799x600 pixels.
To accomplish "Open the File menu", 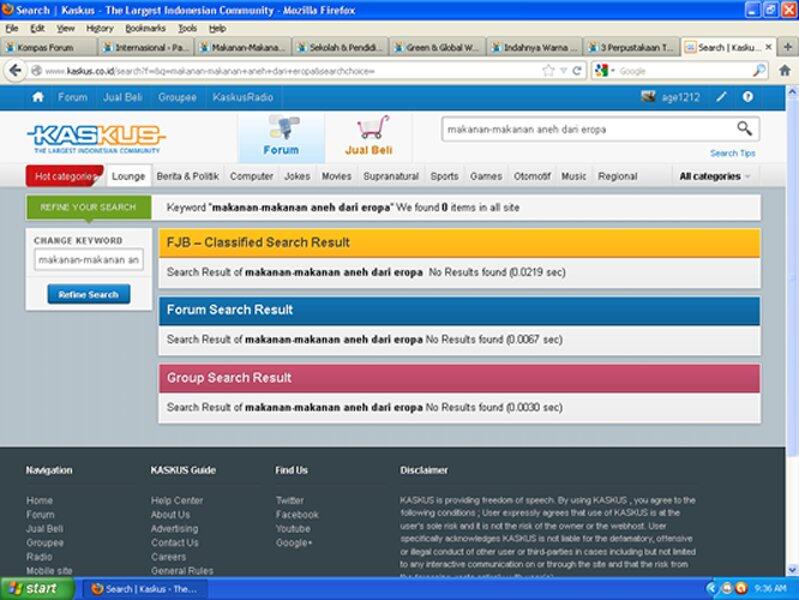I will point(12,28).
